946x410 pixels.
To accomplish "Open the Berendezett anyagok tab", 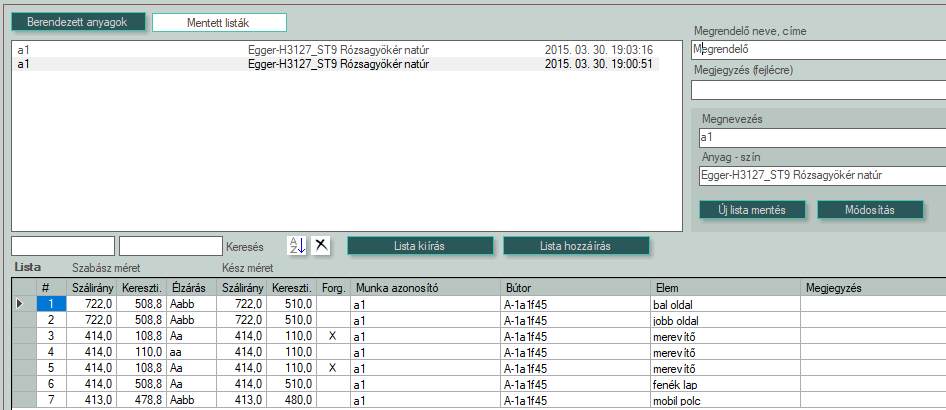I will click(x=78, y=22).
